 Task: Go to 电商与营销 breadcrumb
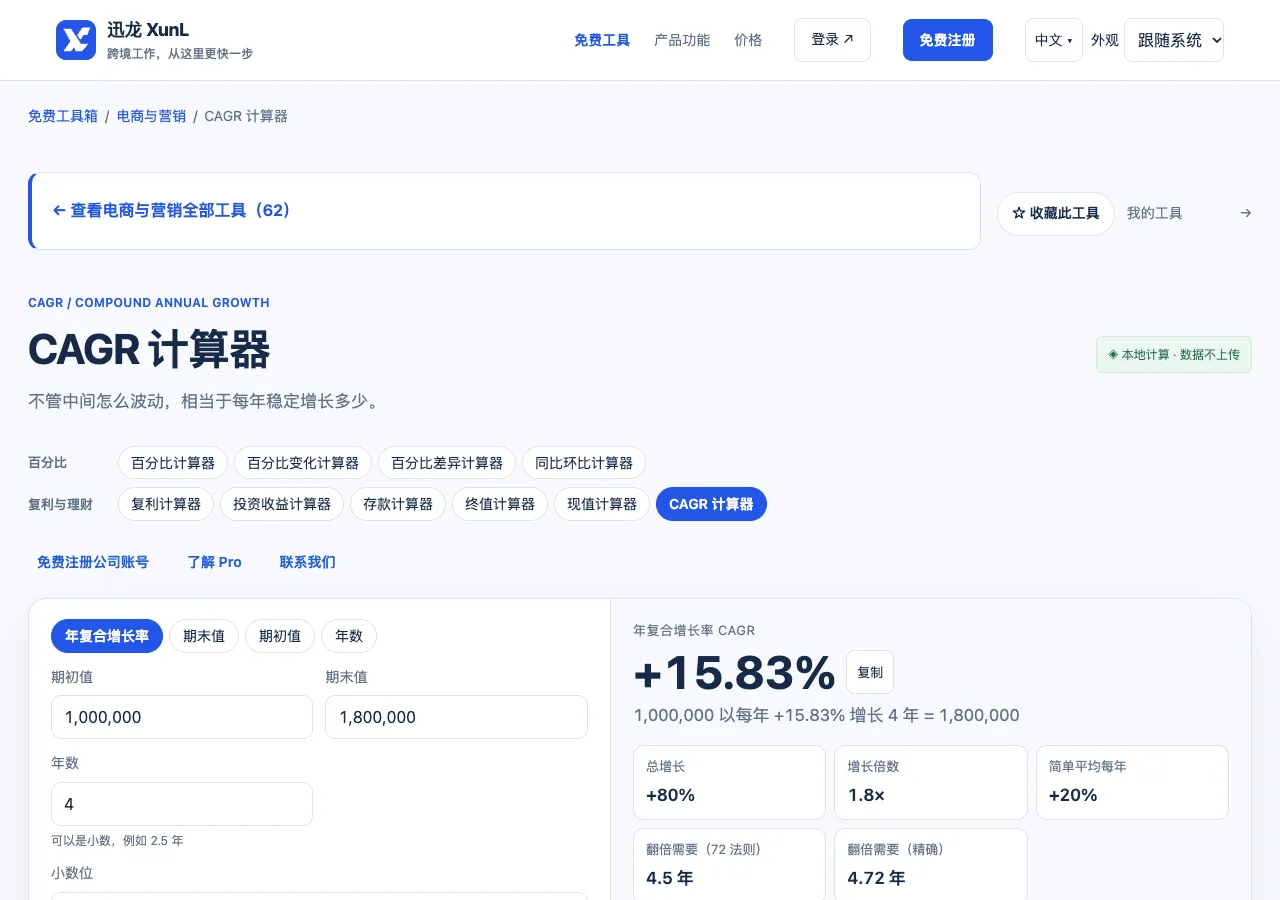click(x=151, y=116)
